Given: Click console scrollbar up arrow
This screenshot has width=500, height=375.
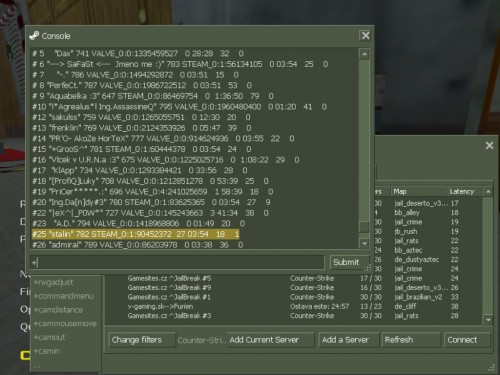Looking at the screenshot, I should [x=364, y=54].
